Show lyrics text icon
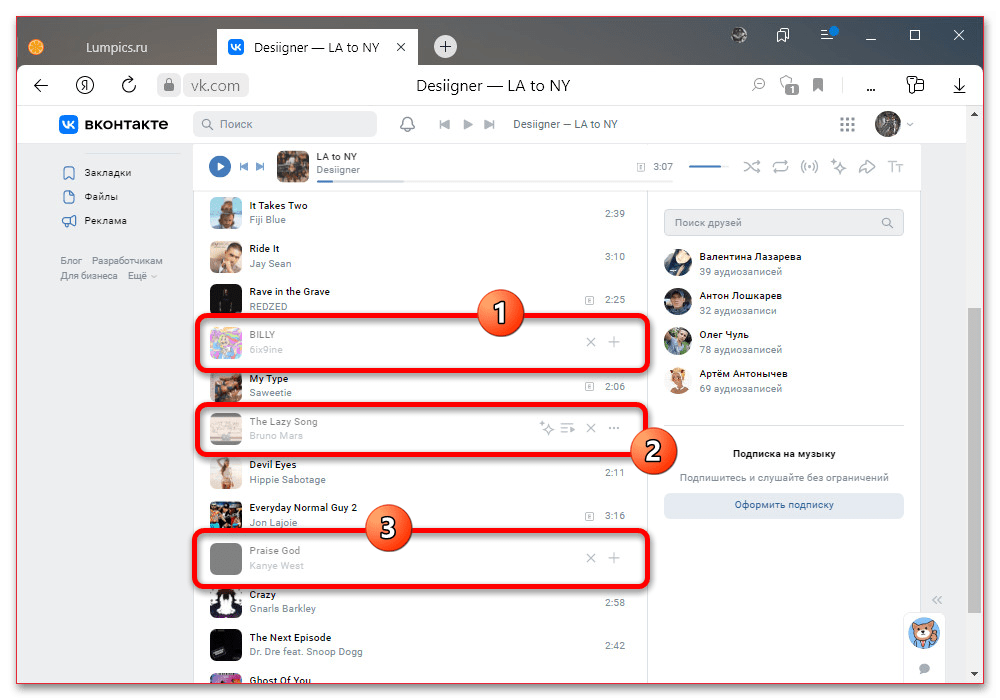Viewport: 1000px width, 700px height. coord(895,167)
